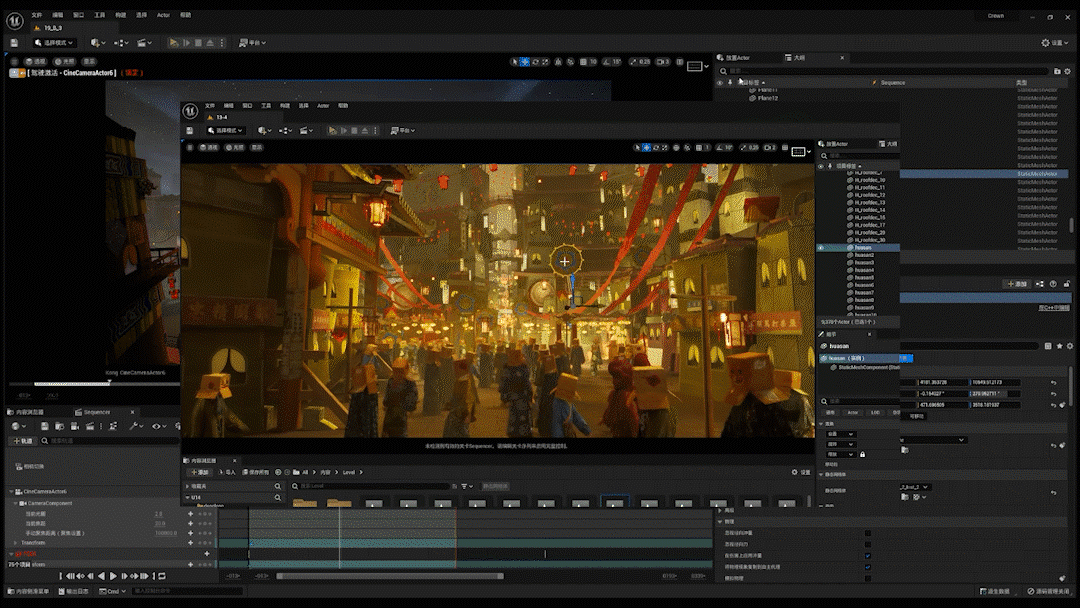Image resolution: width=1080 pixels, height=608 pixels.
Task: Toggle visibility eye for selected huasan actor
Action: pos(820,247)
